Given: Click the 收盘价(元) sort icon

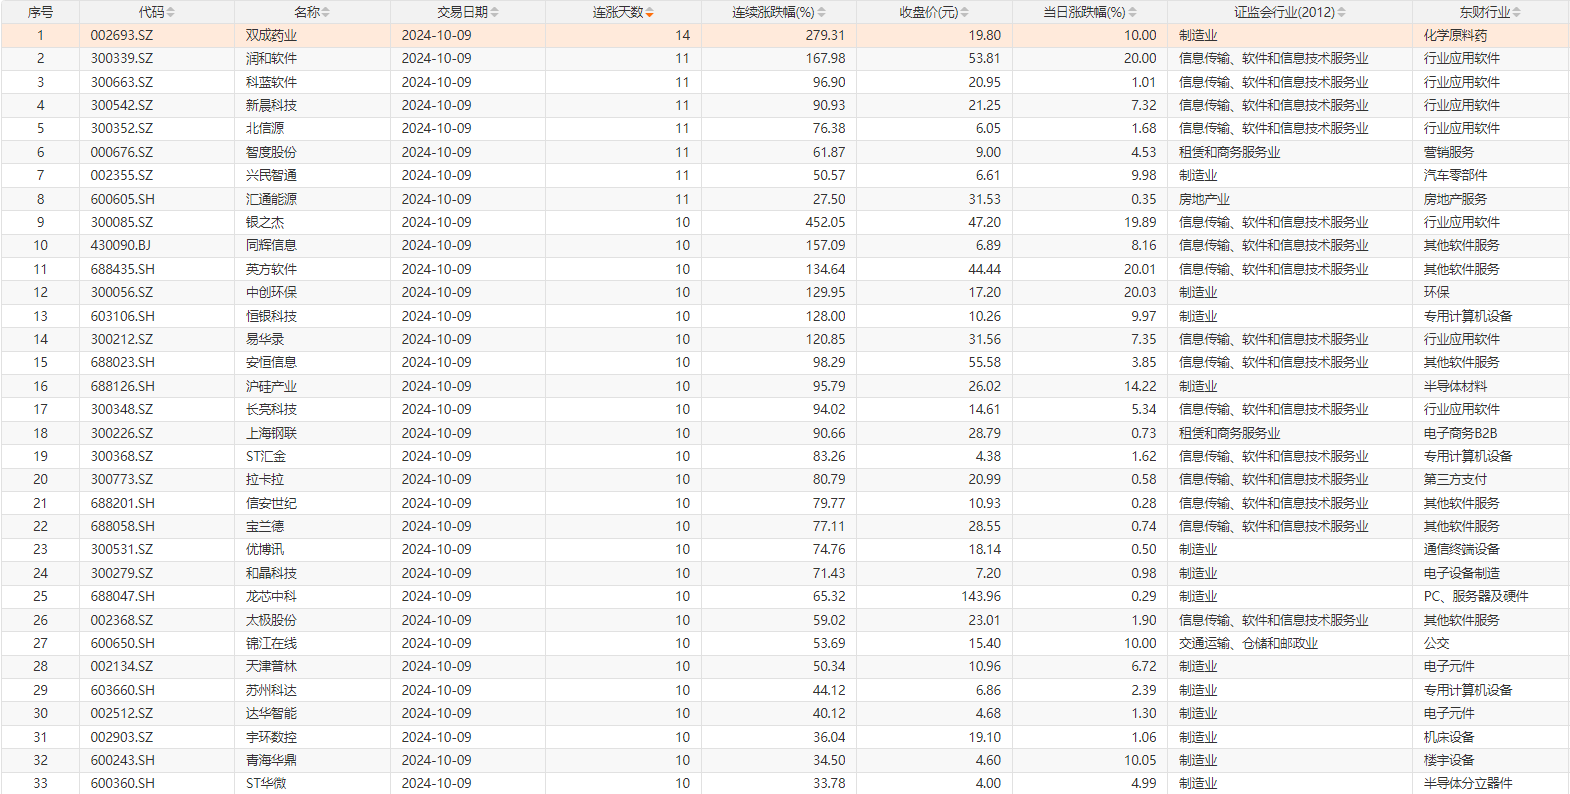Looking at the screenshot, I should point(965,12).
